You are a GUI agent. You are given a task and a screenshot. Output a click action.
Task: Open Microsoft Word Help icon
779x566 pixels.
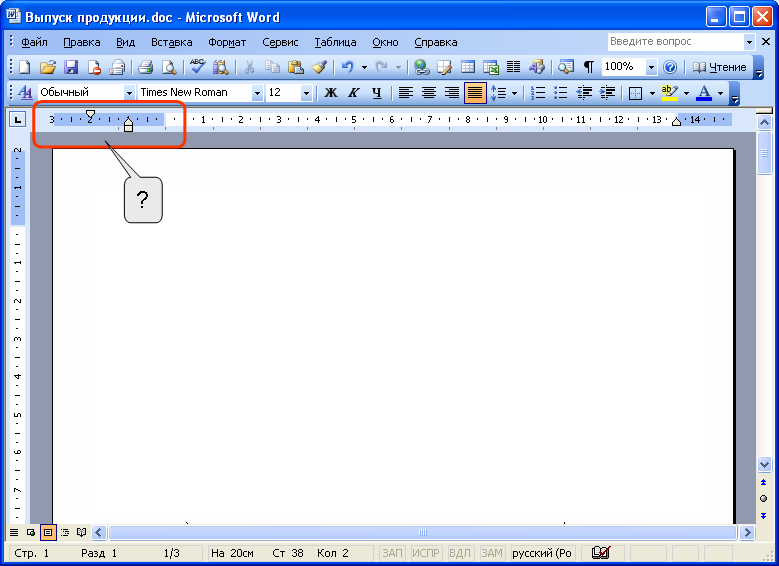[x=670, y=67]
